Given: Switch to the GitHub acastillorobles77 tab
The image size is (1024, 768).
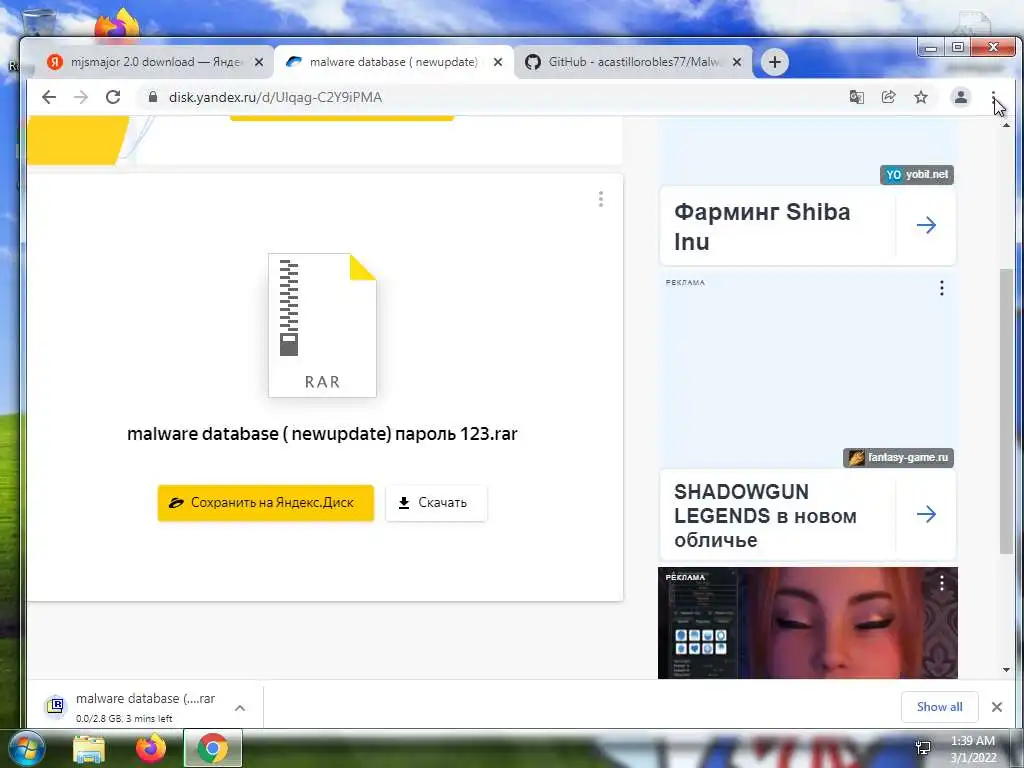Looking at the screenshot, I should point(633,62).
